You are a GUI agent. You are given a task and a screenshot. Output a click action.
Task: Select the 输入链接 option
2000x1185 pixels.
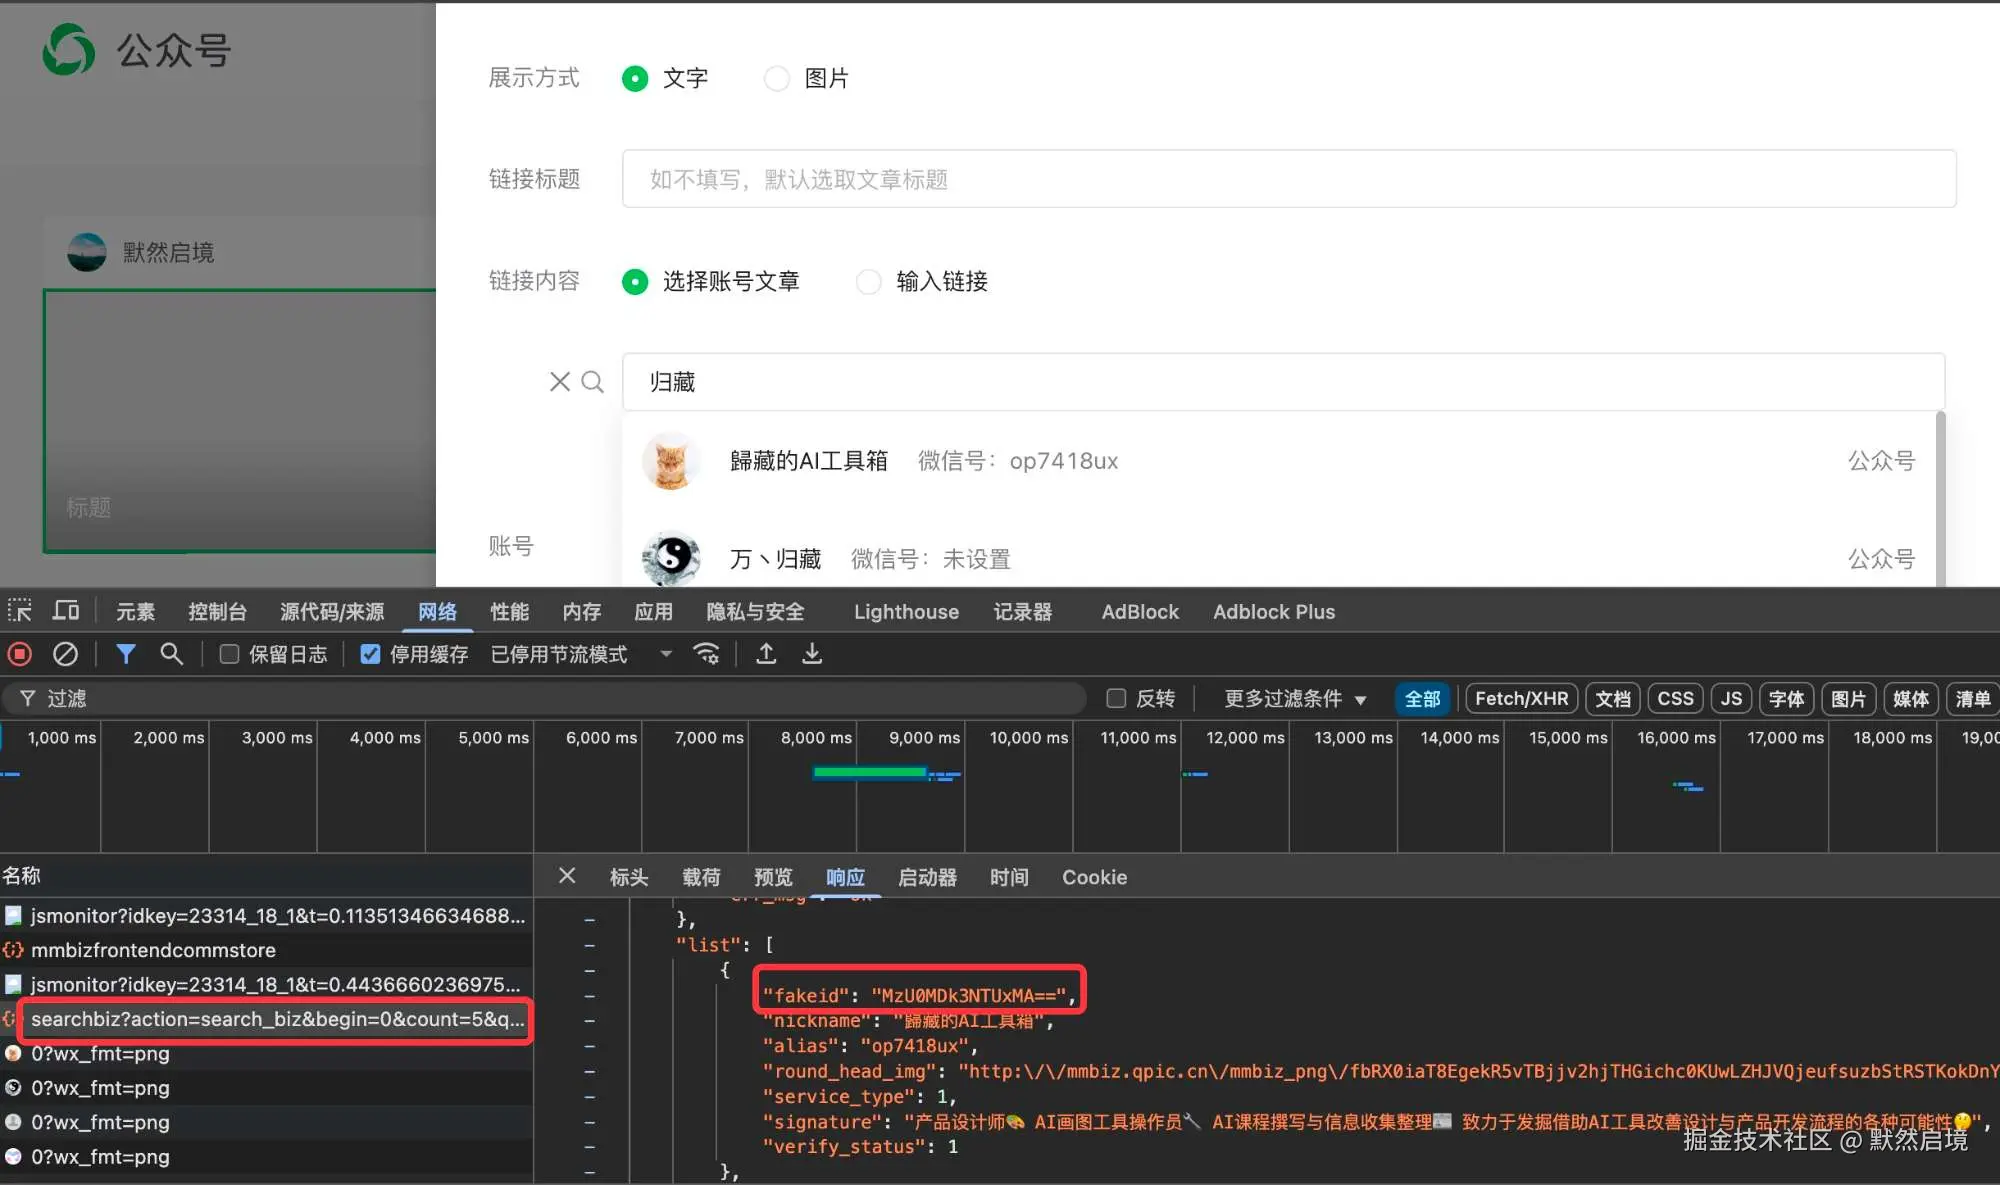pyautogui.click(x=868, y=281)
